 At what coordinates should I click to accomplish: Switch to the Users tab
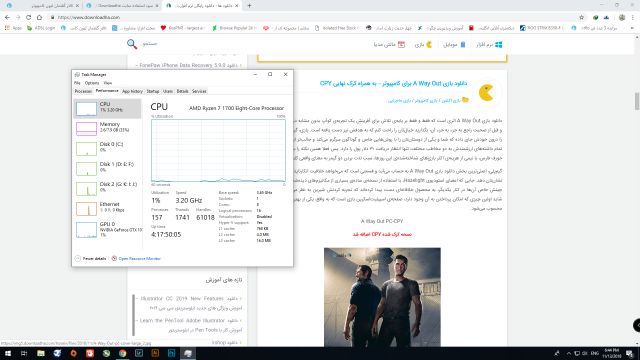point(168,91)
